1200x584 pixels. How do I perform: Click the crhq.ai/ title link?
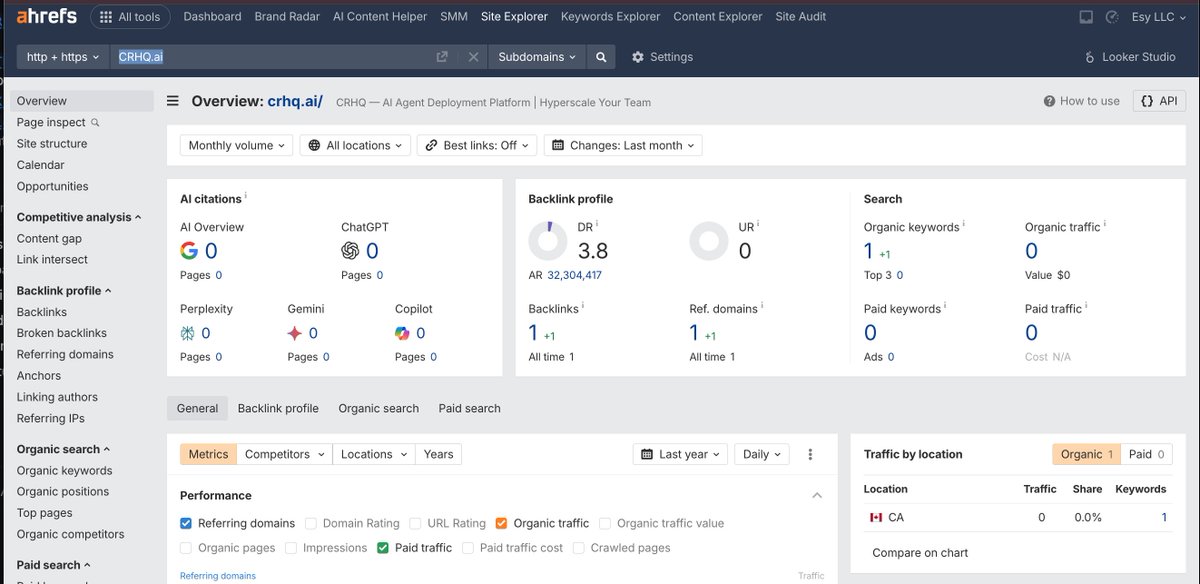click(295, 101)
